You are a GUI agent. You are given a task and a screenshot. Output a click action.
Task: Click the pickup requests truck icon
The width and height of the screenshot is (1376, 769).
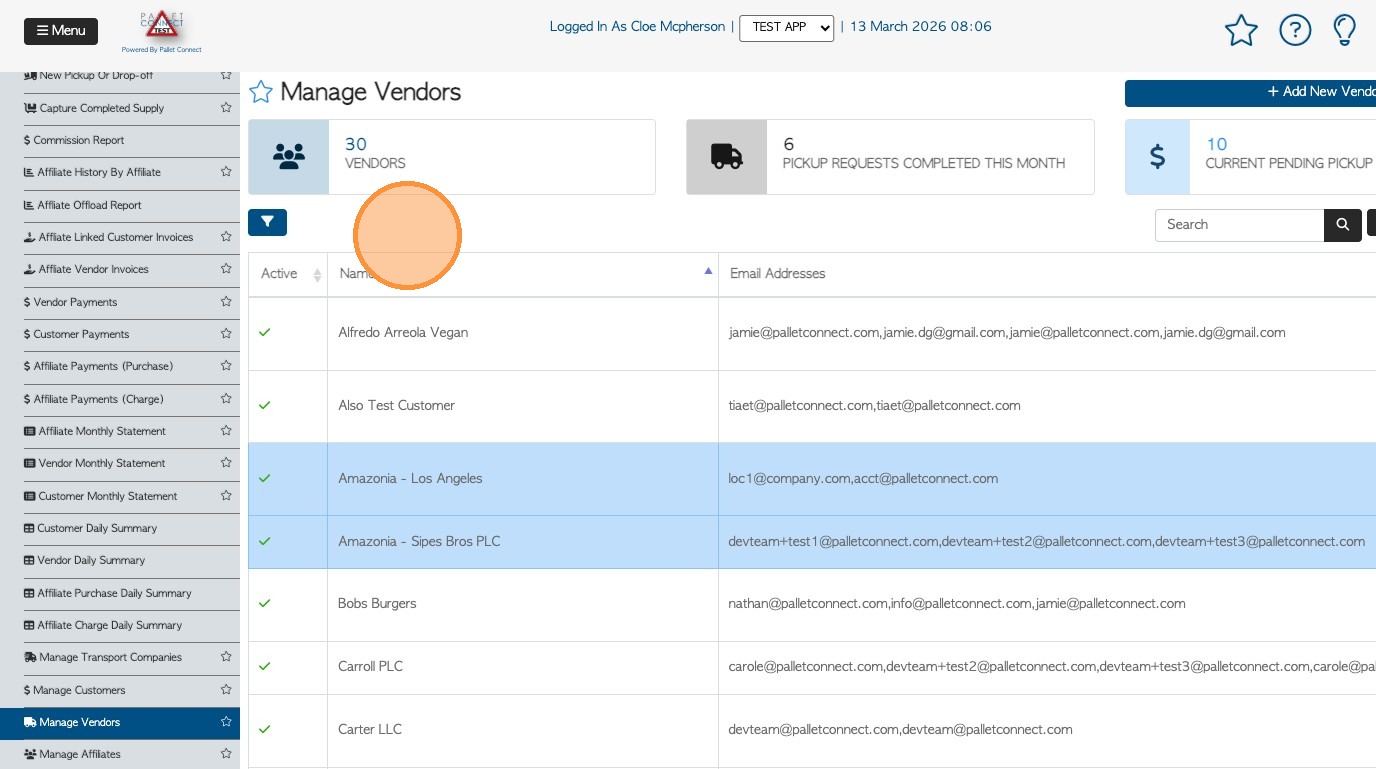727,157
